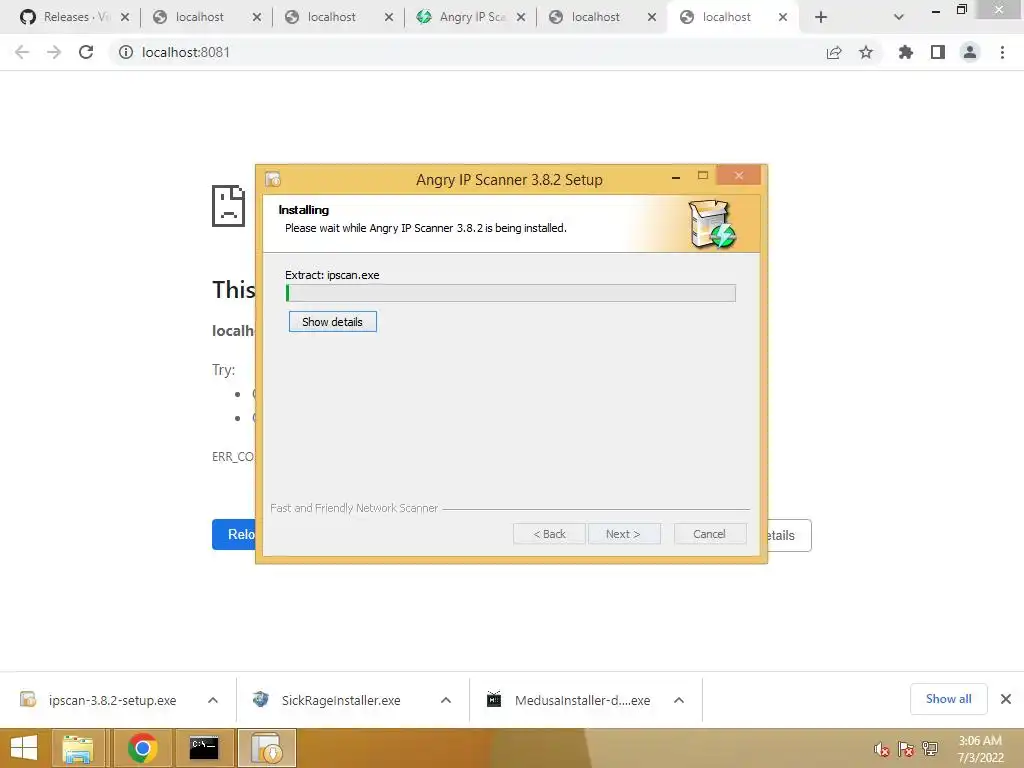Open Chrome's three-dot menu
1024x768 pixels.
[1002, 52]
